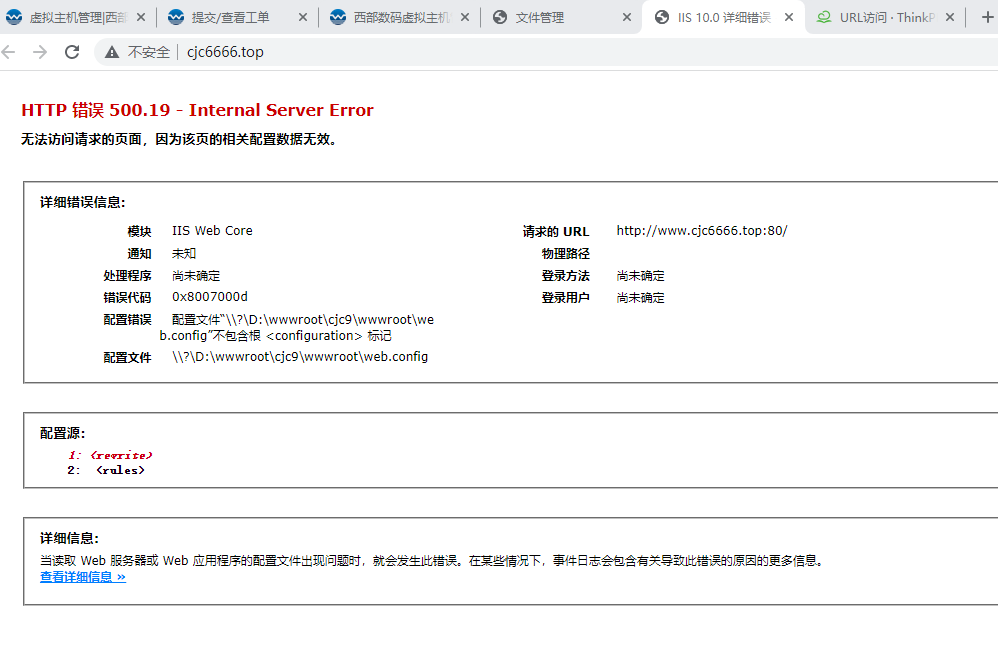Image resolution: width=998 pixels, height=651 pixels.
Task: Click the web.config path under 配置文件
Action: coord(300,357)
